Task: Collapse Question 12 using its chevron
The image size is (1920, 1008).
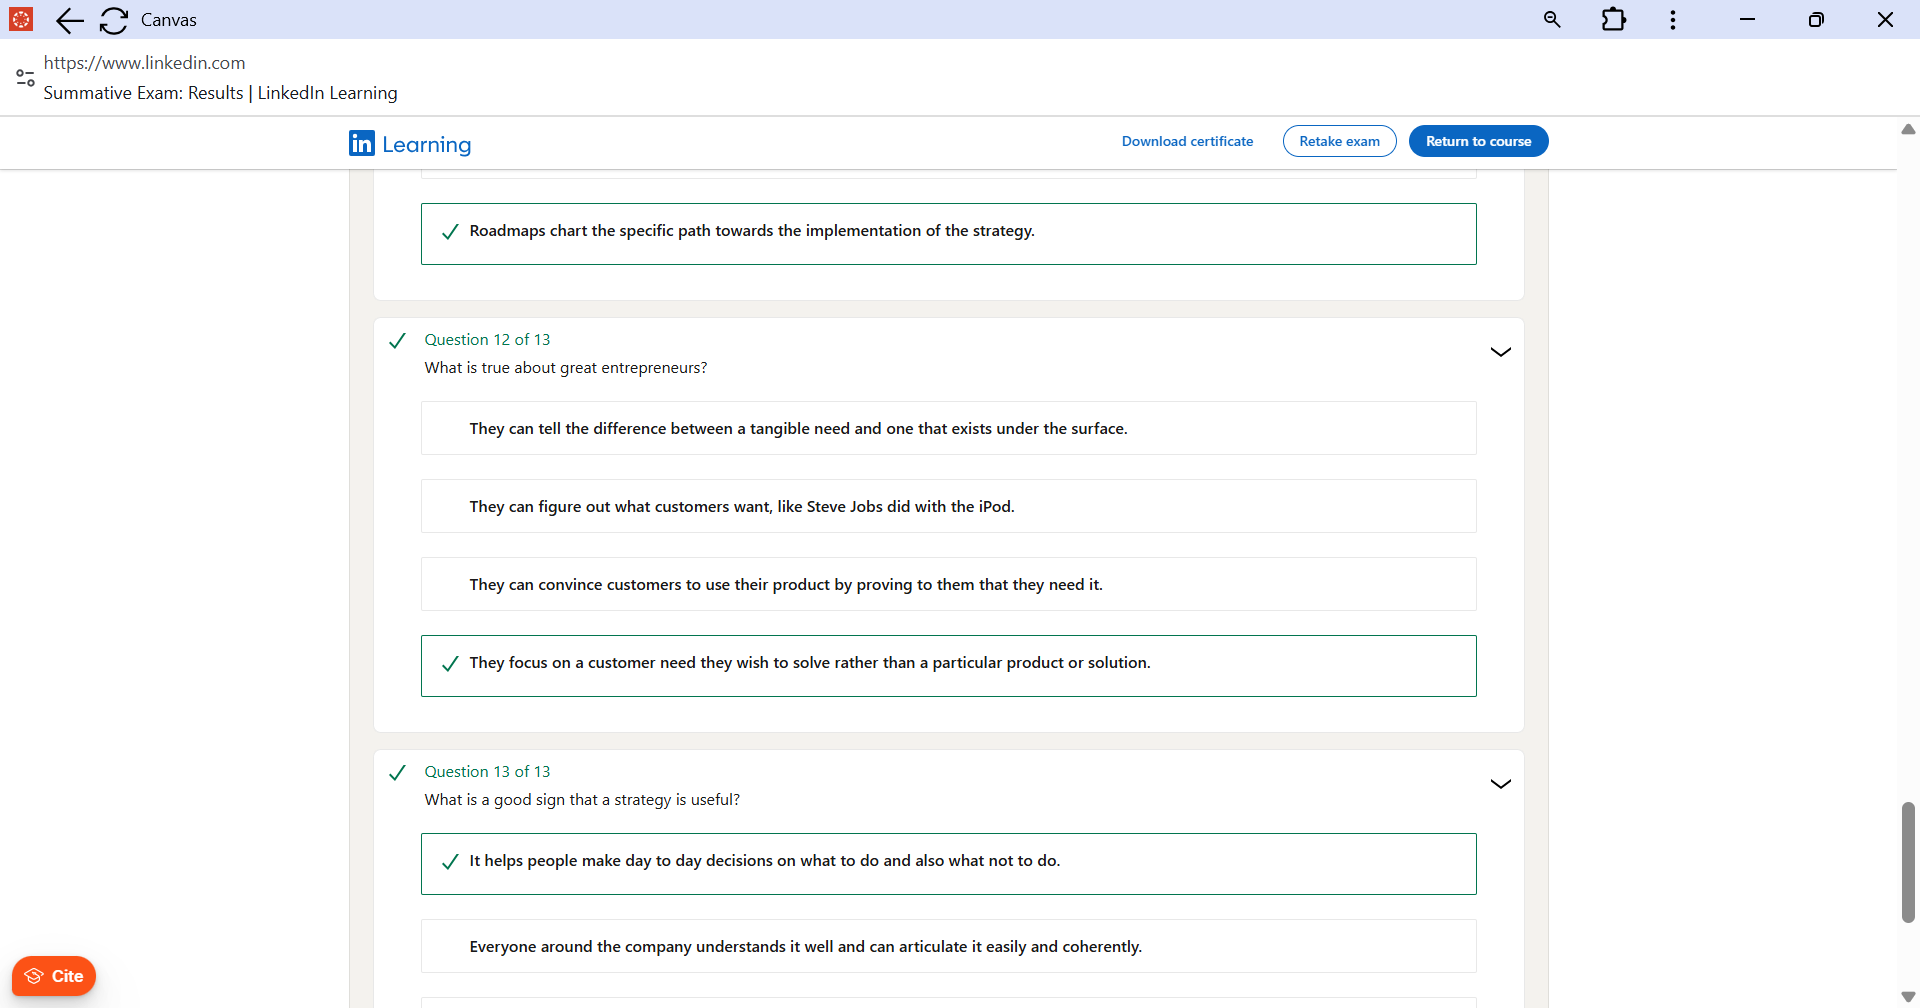Action: point(1500,352)
